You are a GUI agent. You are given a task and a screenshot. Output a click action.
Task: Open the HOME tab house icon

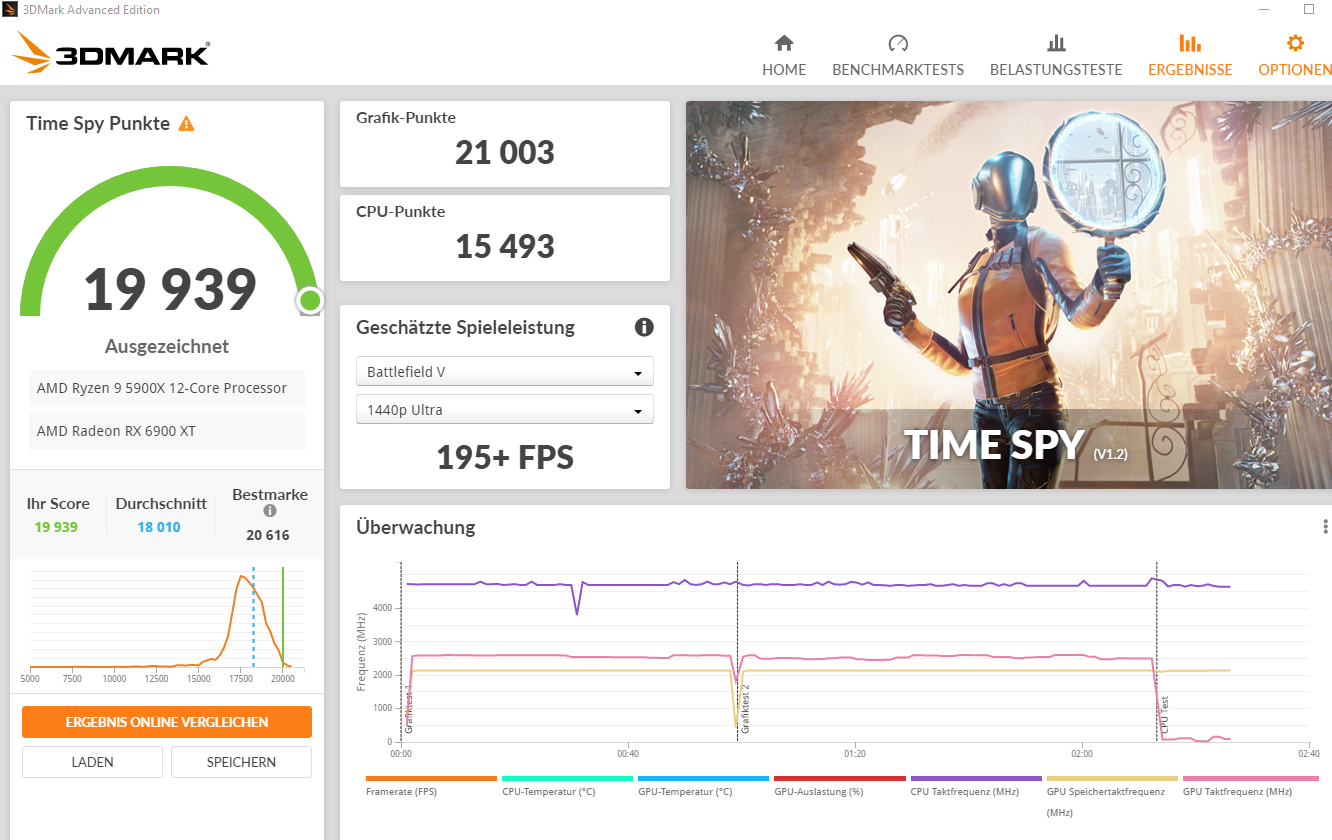(x=784, y=43)
